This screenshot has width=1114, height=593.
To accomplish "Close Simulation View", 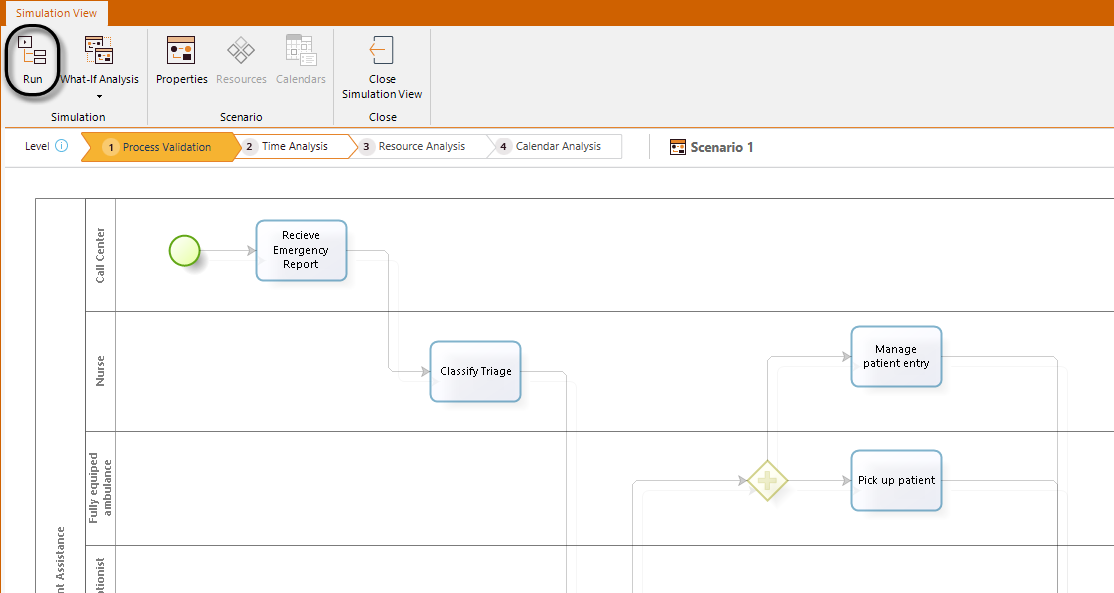I will click(382, 67).
